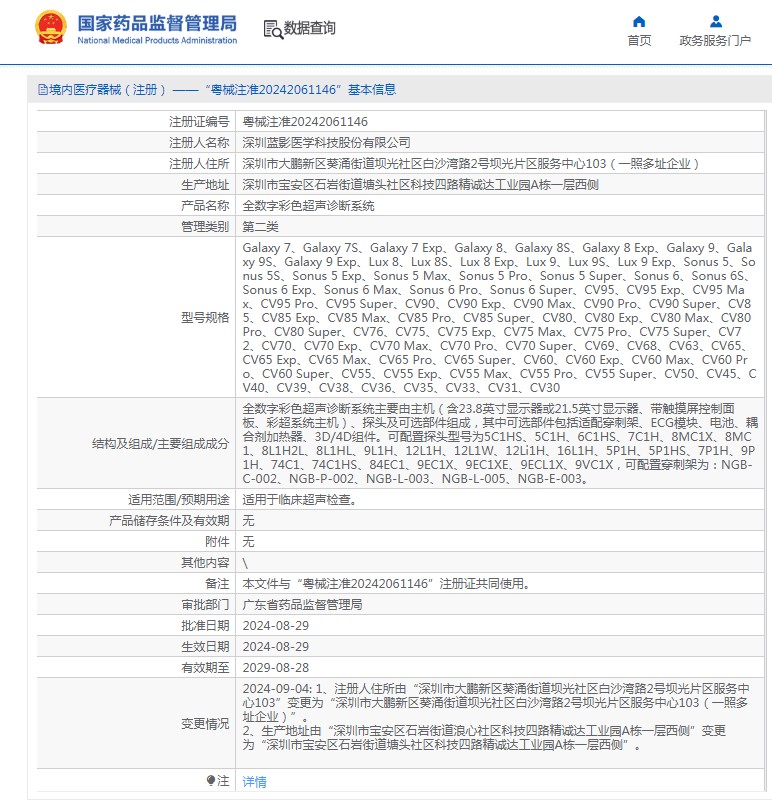Select management category value 第二类

pos(261,226)
